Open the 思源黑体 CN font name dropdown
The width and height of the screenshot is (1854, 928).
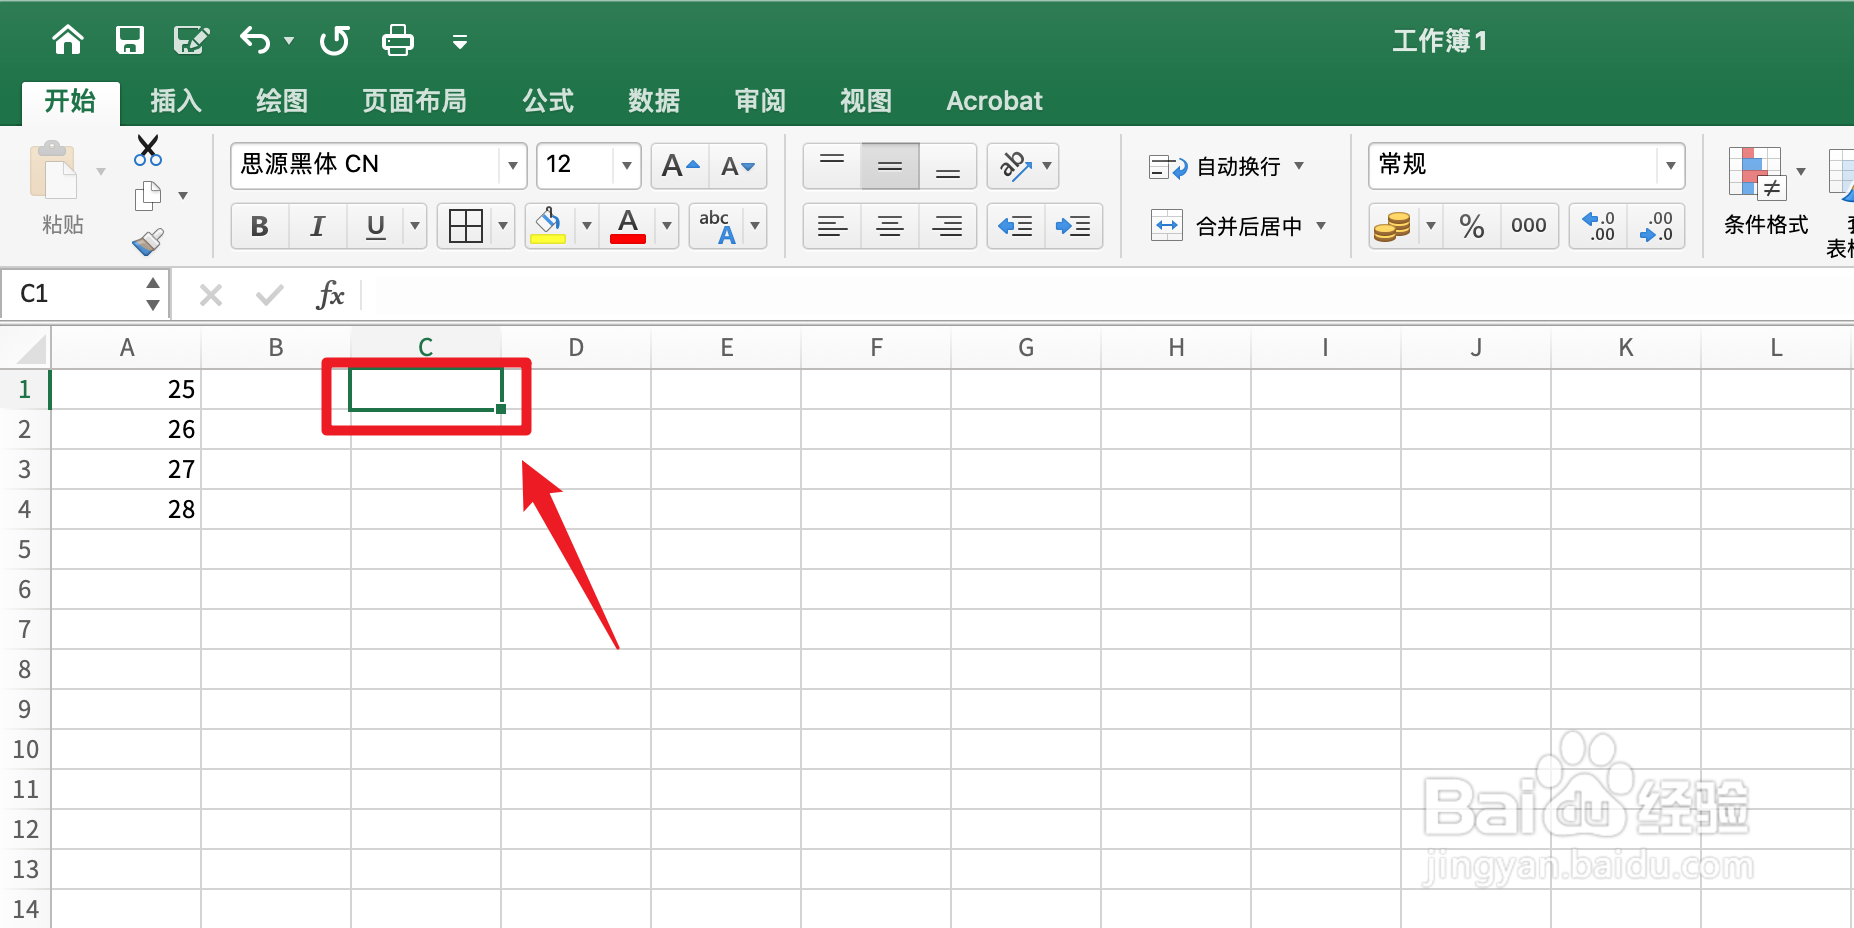512,165
